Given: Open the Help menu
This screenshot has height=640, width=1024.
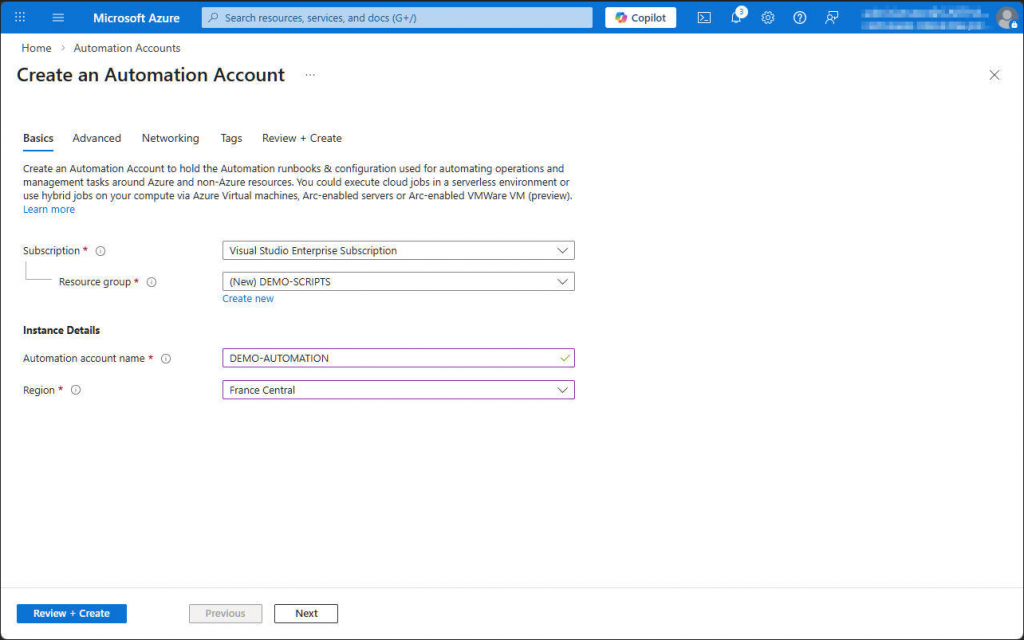Looking at the screenshot, I should click(x=800, y=17).
